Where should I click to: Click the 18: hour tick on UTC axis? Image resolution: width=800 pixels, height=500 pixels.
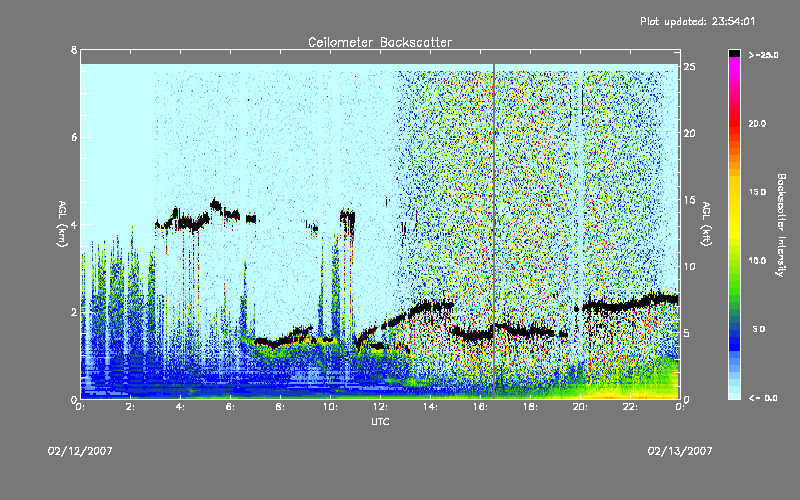click(531, 407)
